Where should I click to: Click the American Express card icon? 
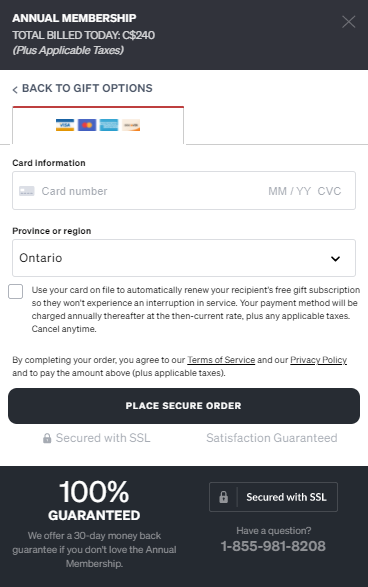tap(109, 125)
